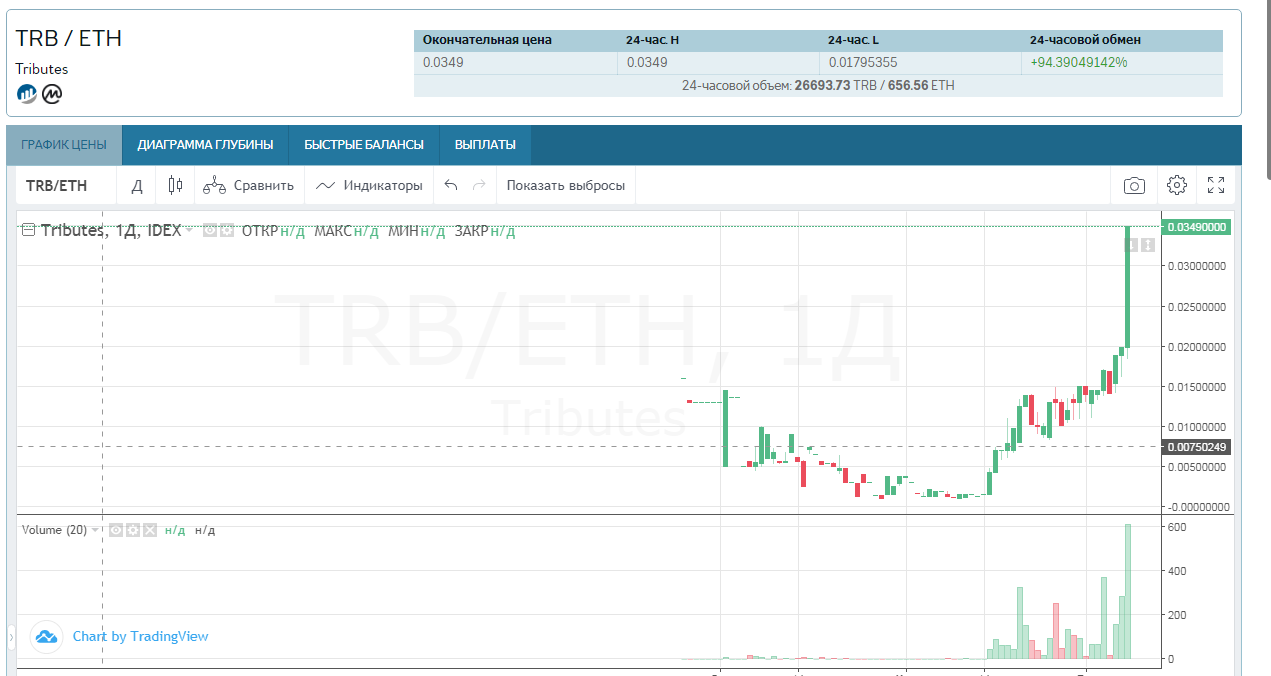This screenshot has width=1271, height=676.
Task: Open the Tributes series format settings
Action: click(x=227, y=230)
